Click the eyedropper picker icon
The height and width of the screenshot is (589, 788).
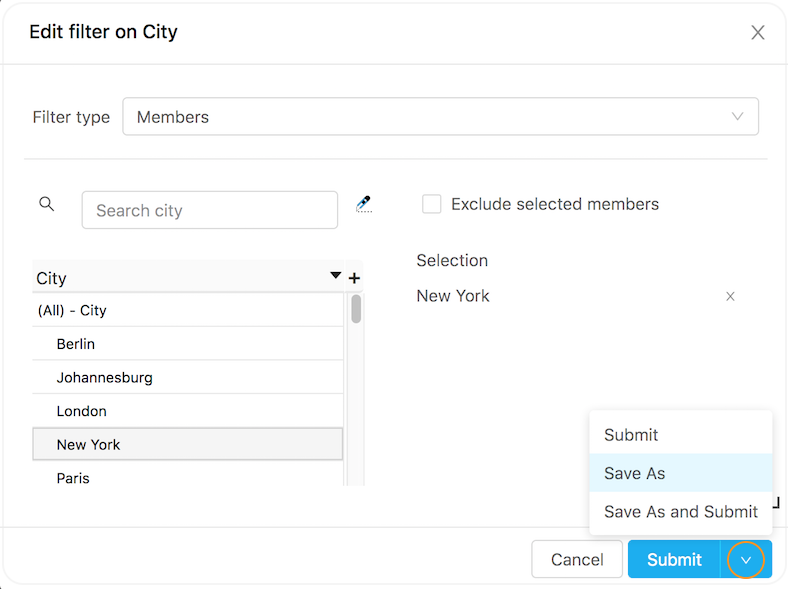tap(364, 204)
